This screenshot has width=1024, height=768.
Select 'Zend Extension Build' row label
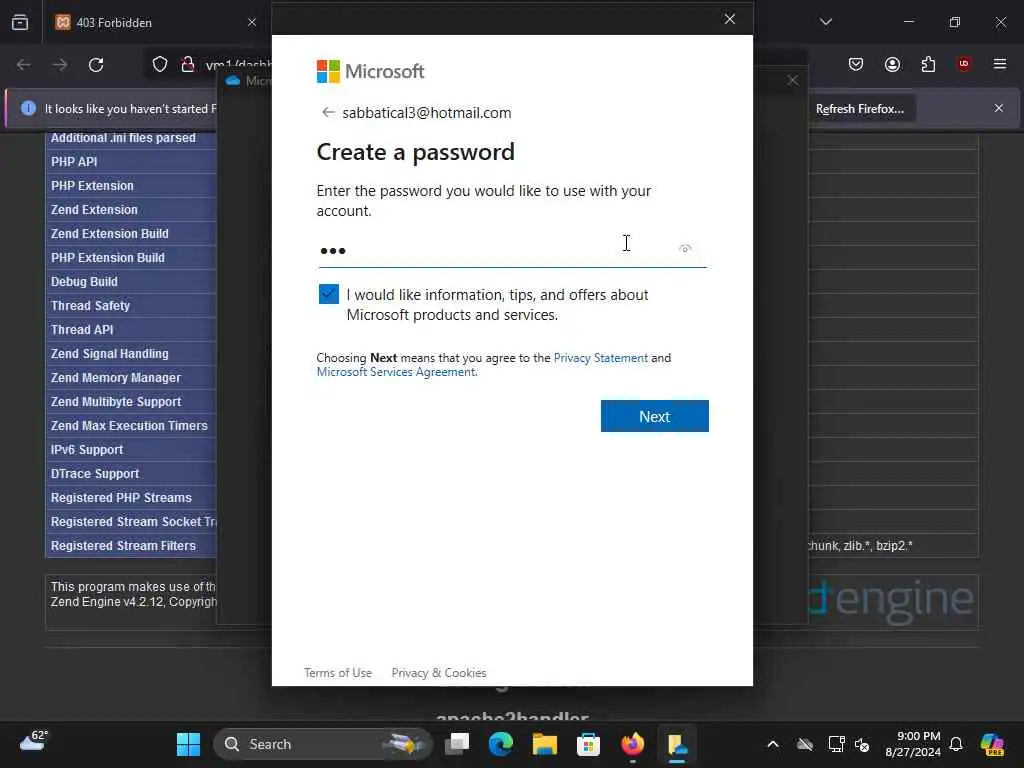pyautogui.click(x=110, y=234)
